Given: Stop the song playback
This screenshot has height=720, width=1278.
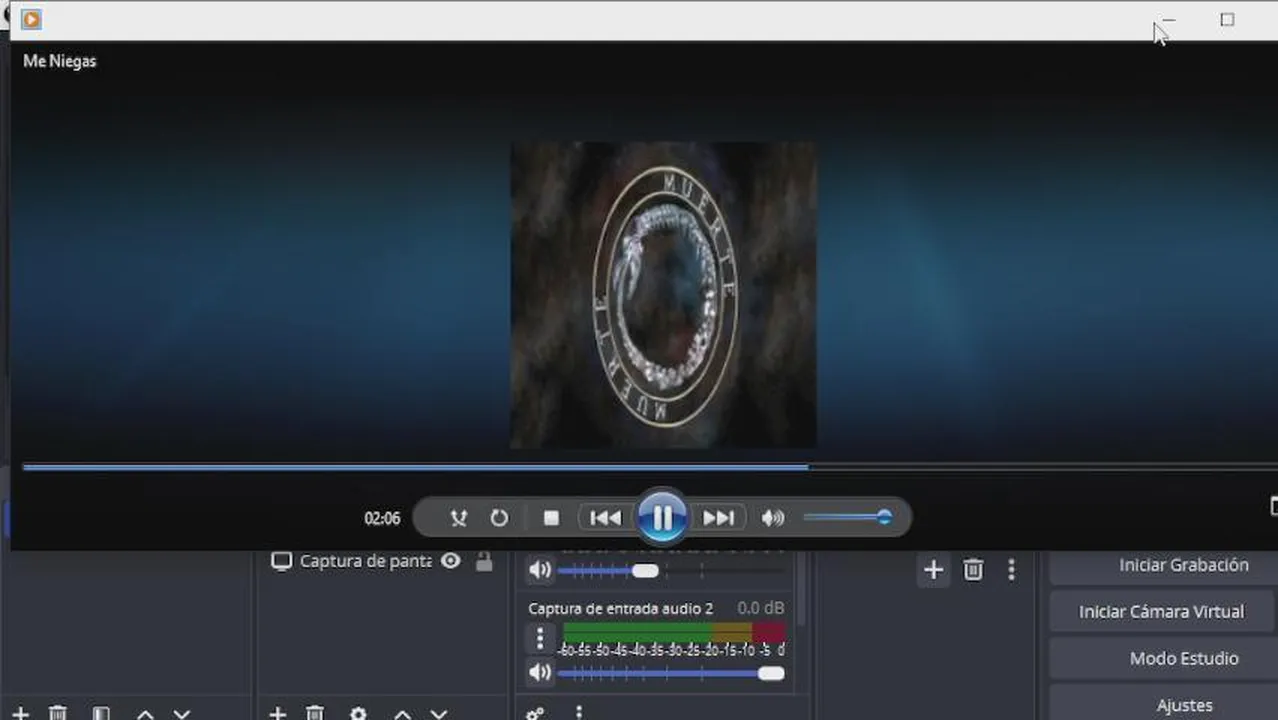Looking at the screenshot, I should [551, 517].
